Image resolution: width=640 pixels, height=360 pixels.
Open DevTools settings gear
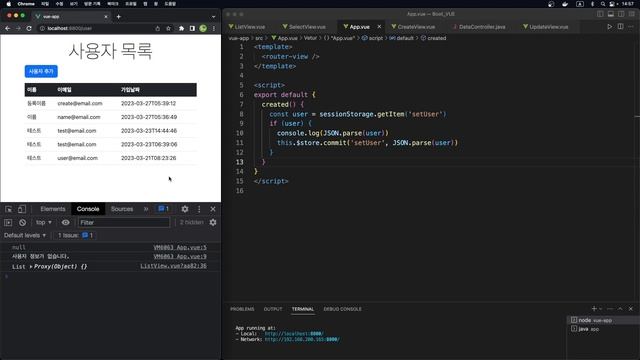185,209
